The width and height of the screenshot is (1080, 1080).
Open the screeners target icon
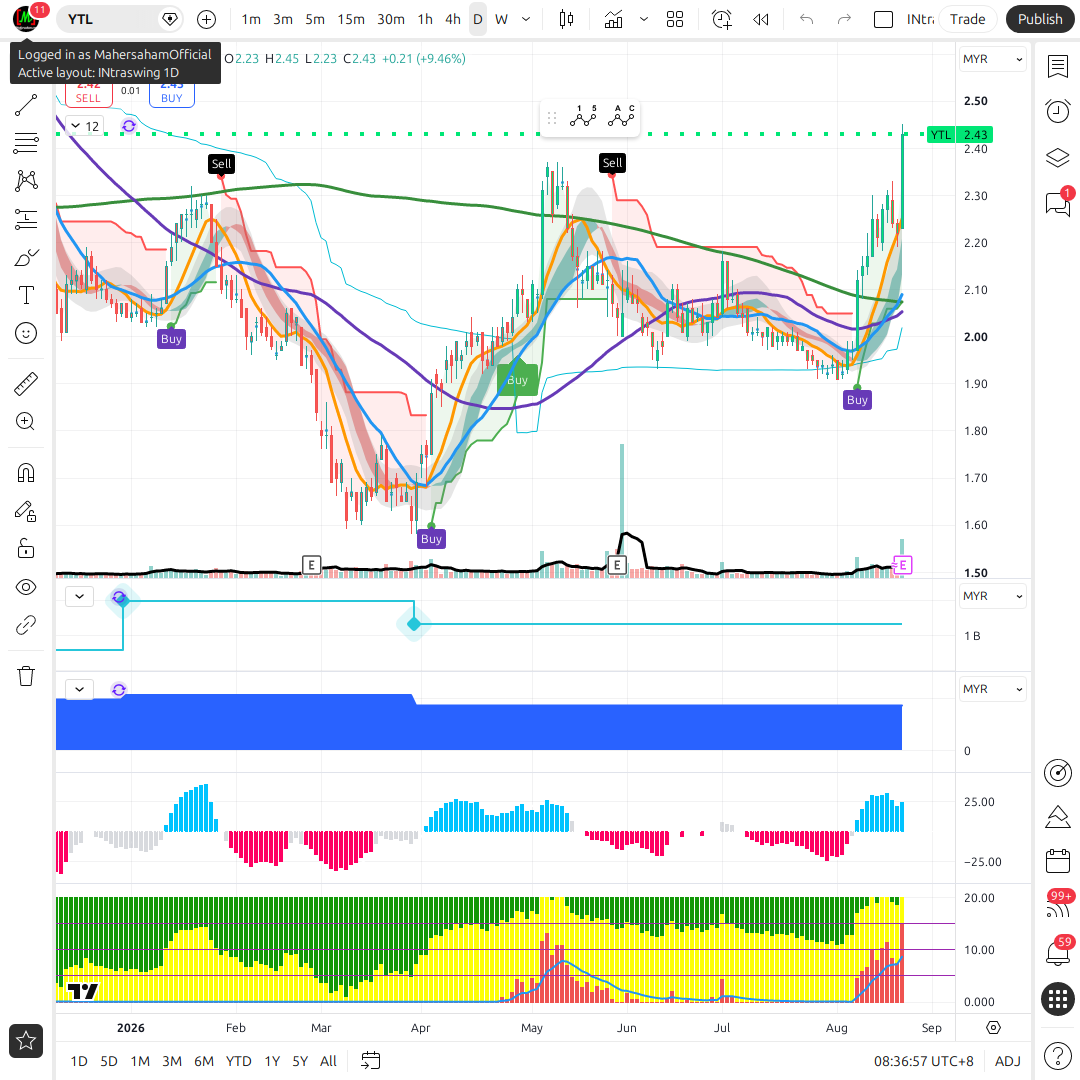click(1058, 773)
